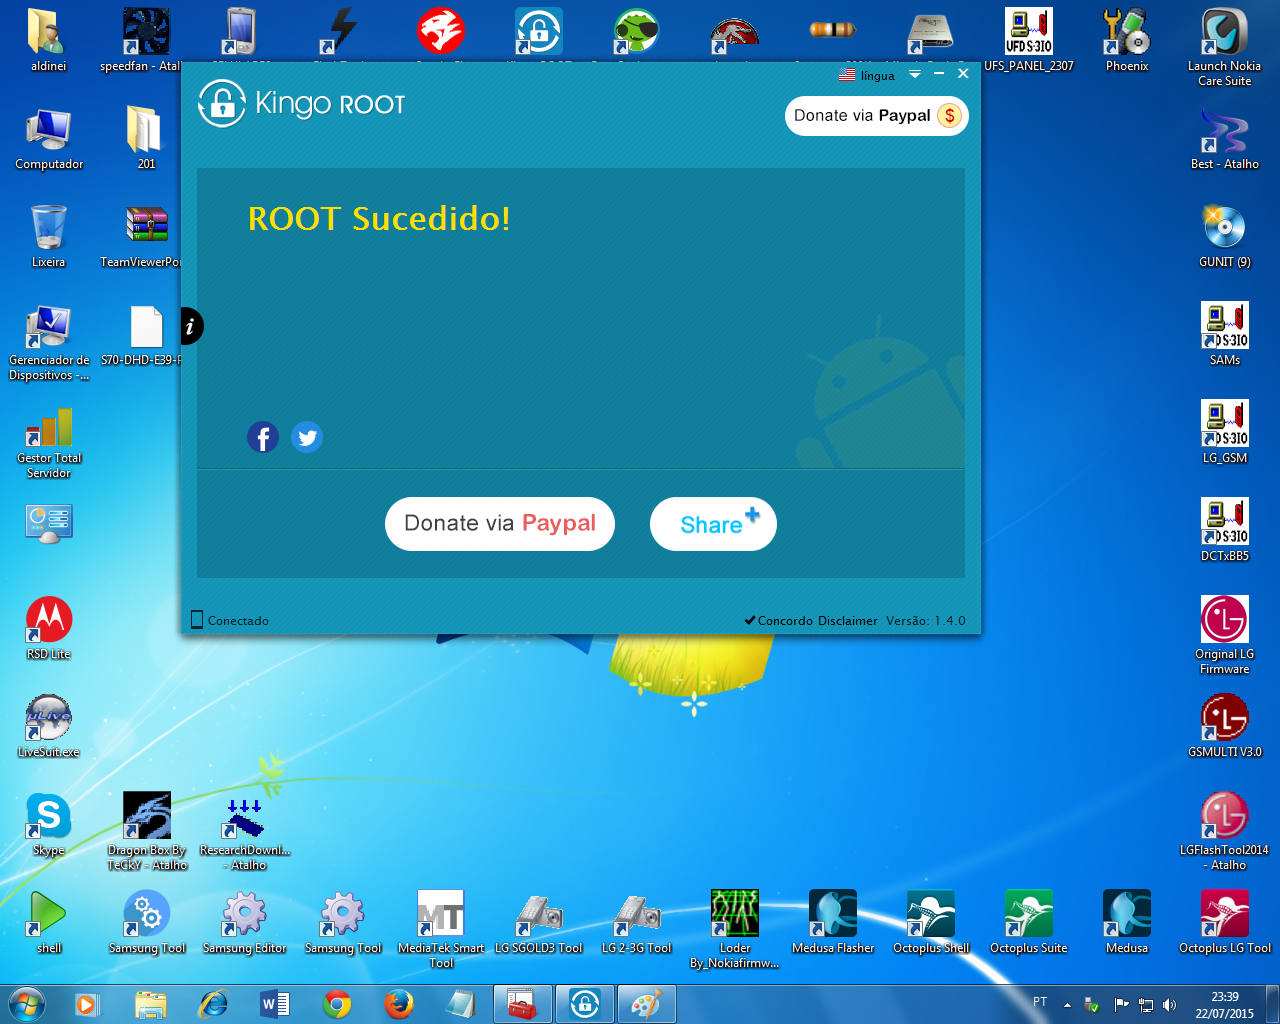Click the Facebook share icon in Kingo ROOT
1280x1024 pixels.
pyautogui.click(x=263, y=437)
